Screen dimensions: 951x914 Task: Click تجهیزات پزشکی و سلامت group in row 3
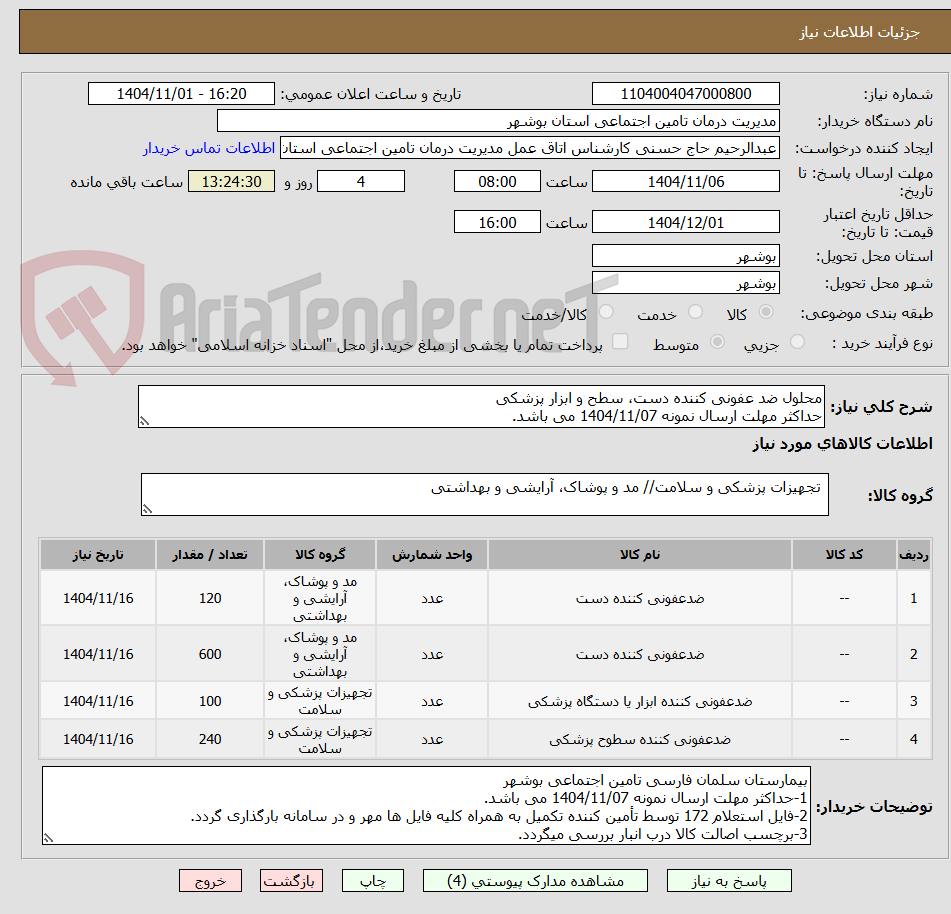click(320, 701)
